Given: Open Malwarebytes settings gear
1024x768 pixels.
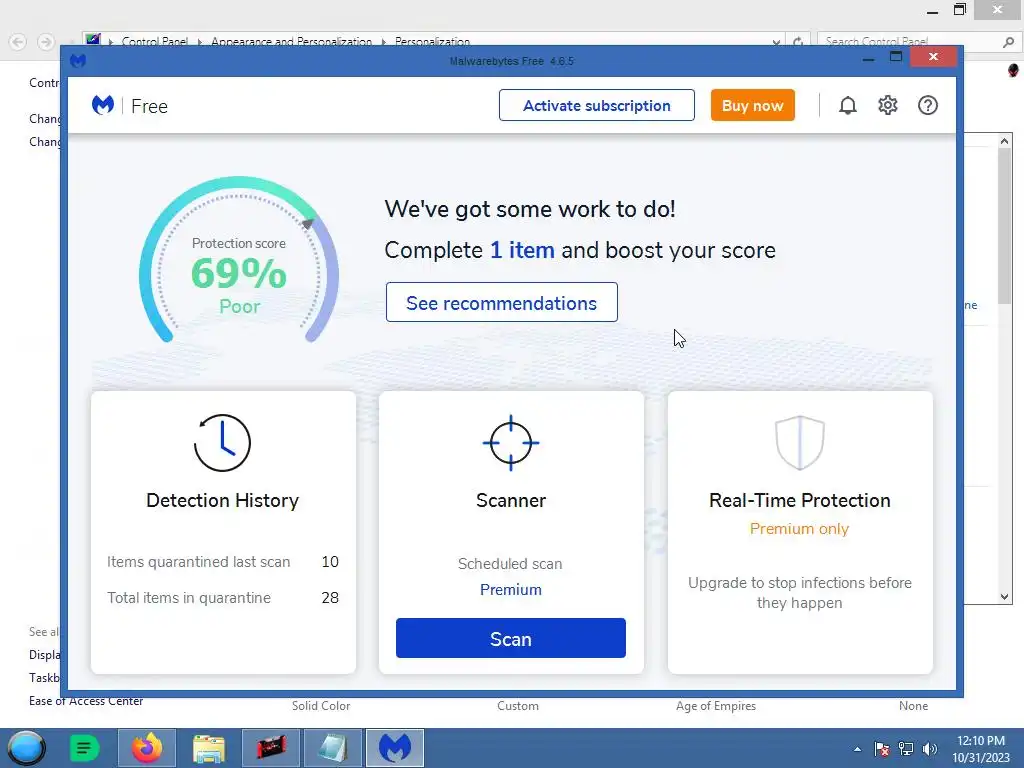Looking at the screenshot, I should coord(888,105).
